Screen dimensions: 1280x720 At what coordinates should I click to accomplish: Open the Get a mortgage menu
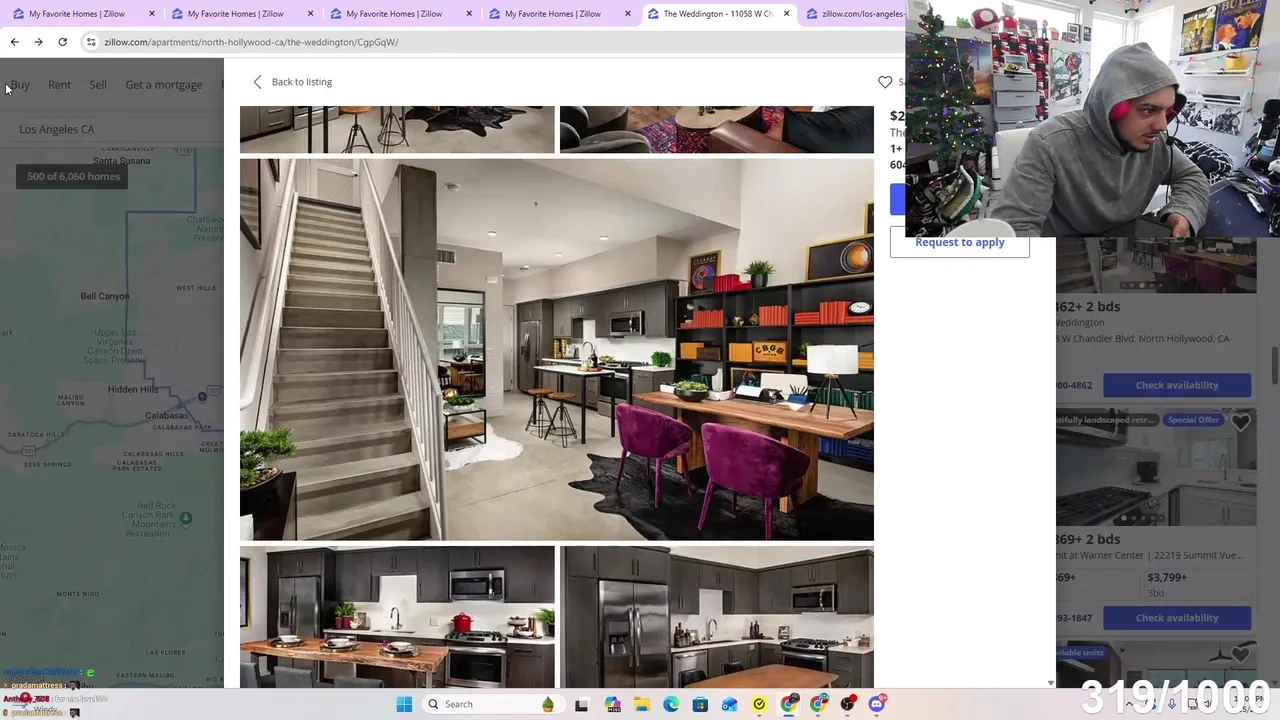pyautogui.click(x=164, y=85)
